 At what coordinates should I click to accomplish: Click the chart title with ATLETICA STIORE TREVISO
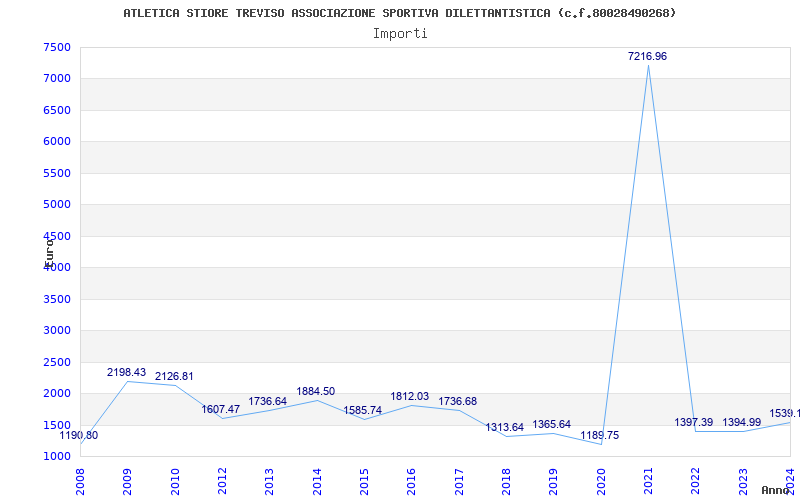click(x=400, y=13)
